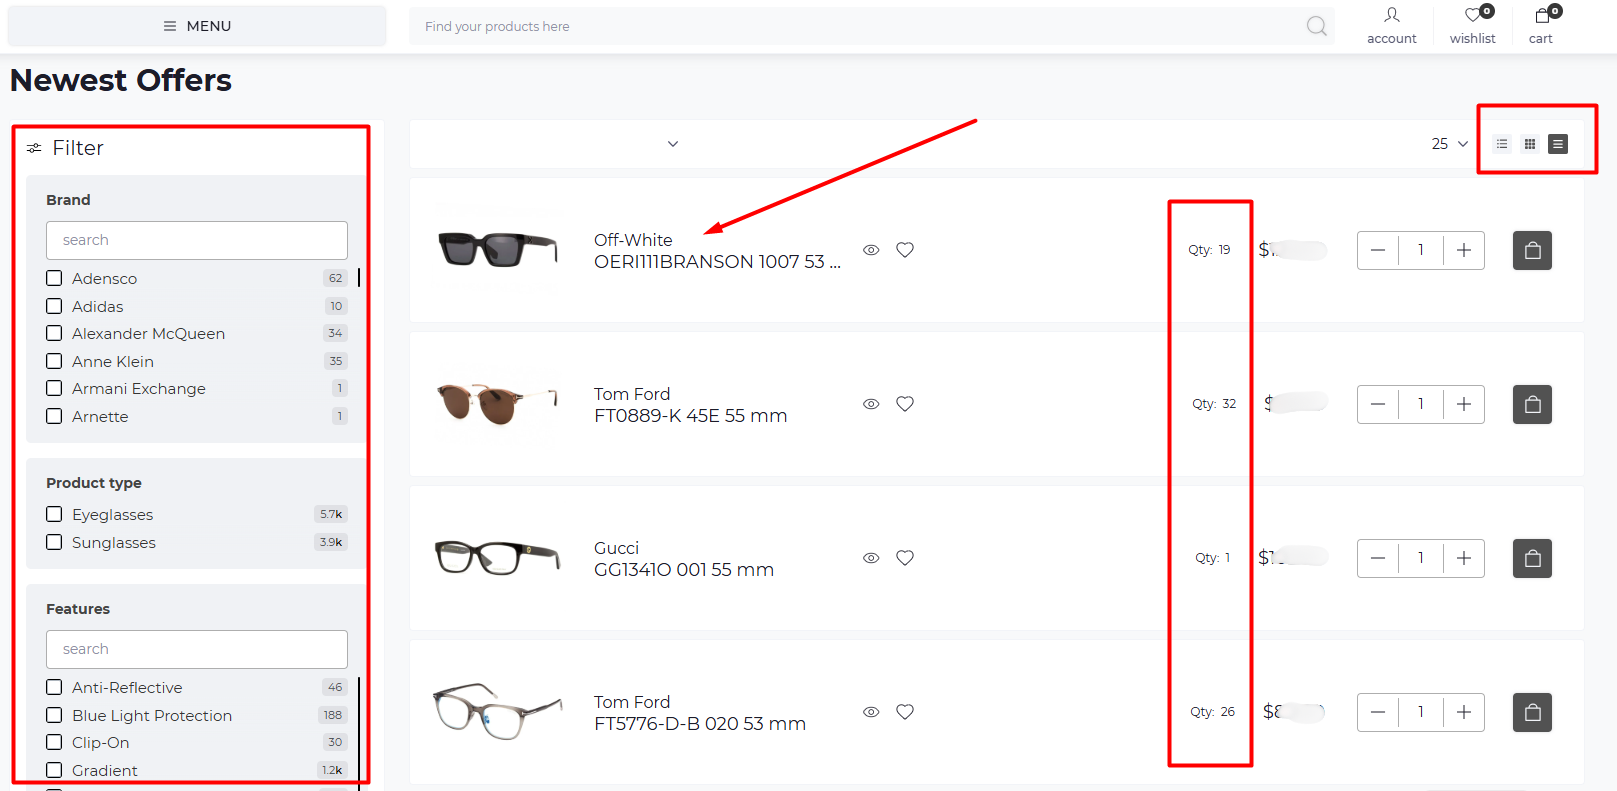Quick view Tom Ford FT0889-K

click(x=871, y=404)
